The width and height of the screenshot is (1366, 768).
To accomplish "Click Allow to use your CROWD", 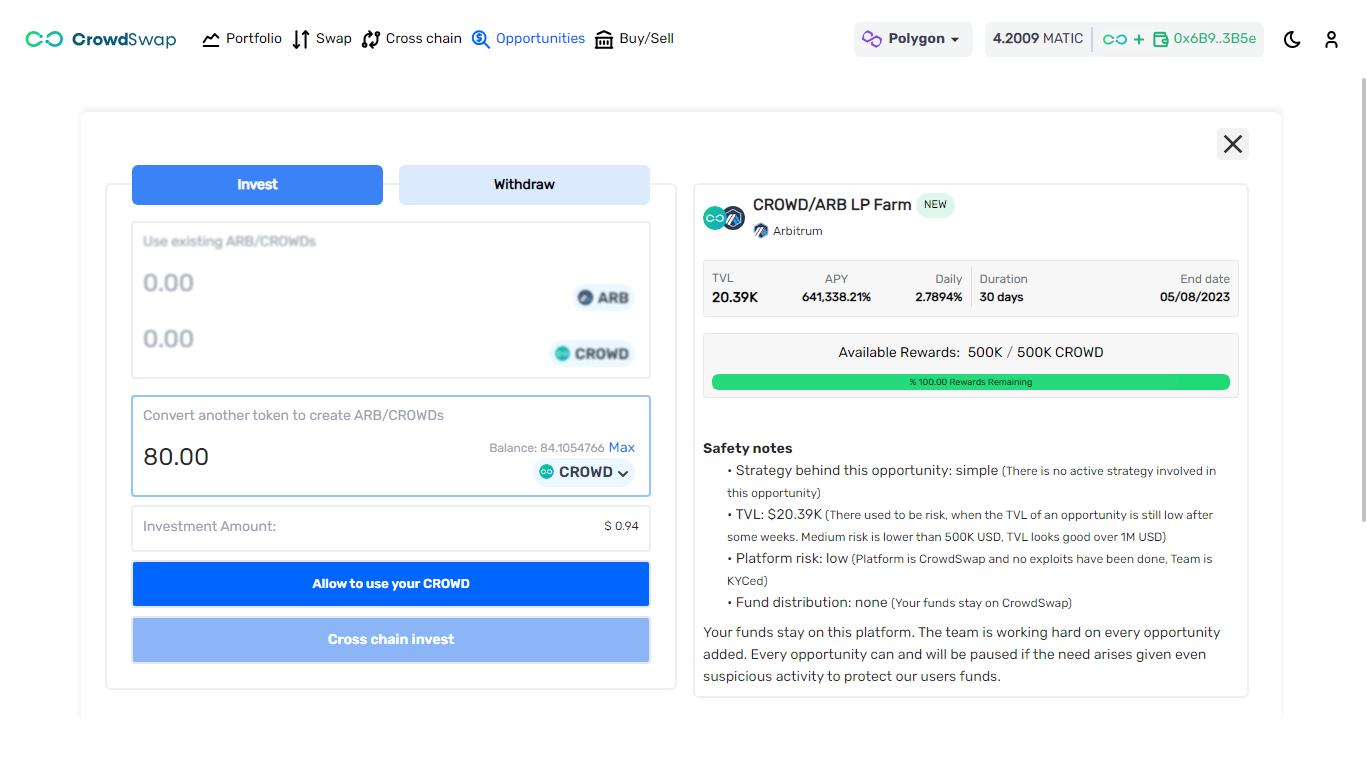I will (x=391, y=584).
